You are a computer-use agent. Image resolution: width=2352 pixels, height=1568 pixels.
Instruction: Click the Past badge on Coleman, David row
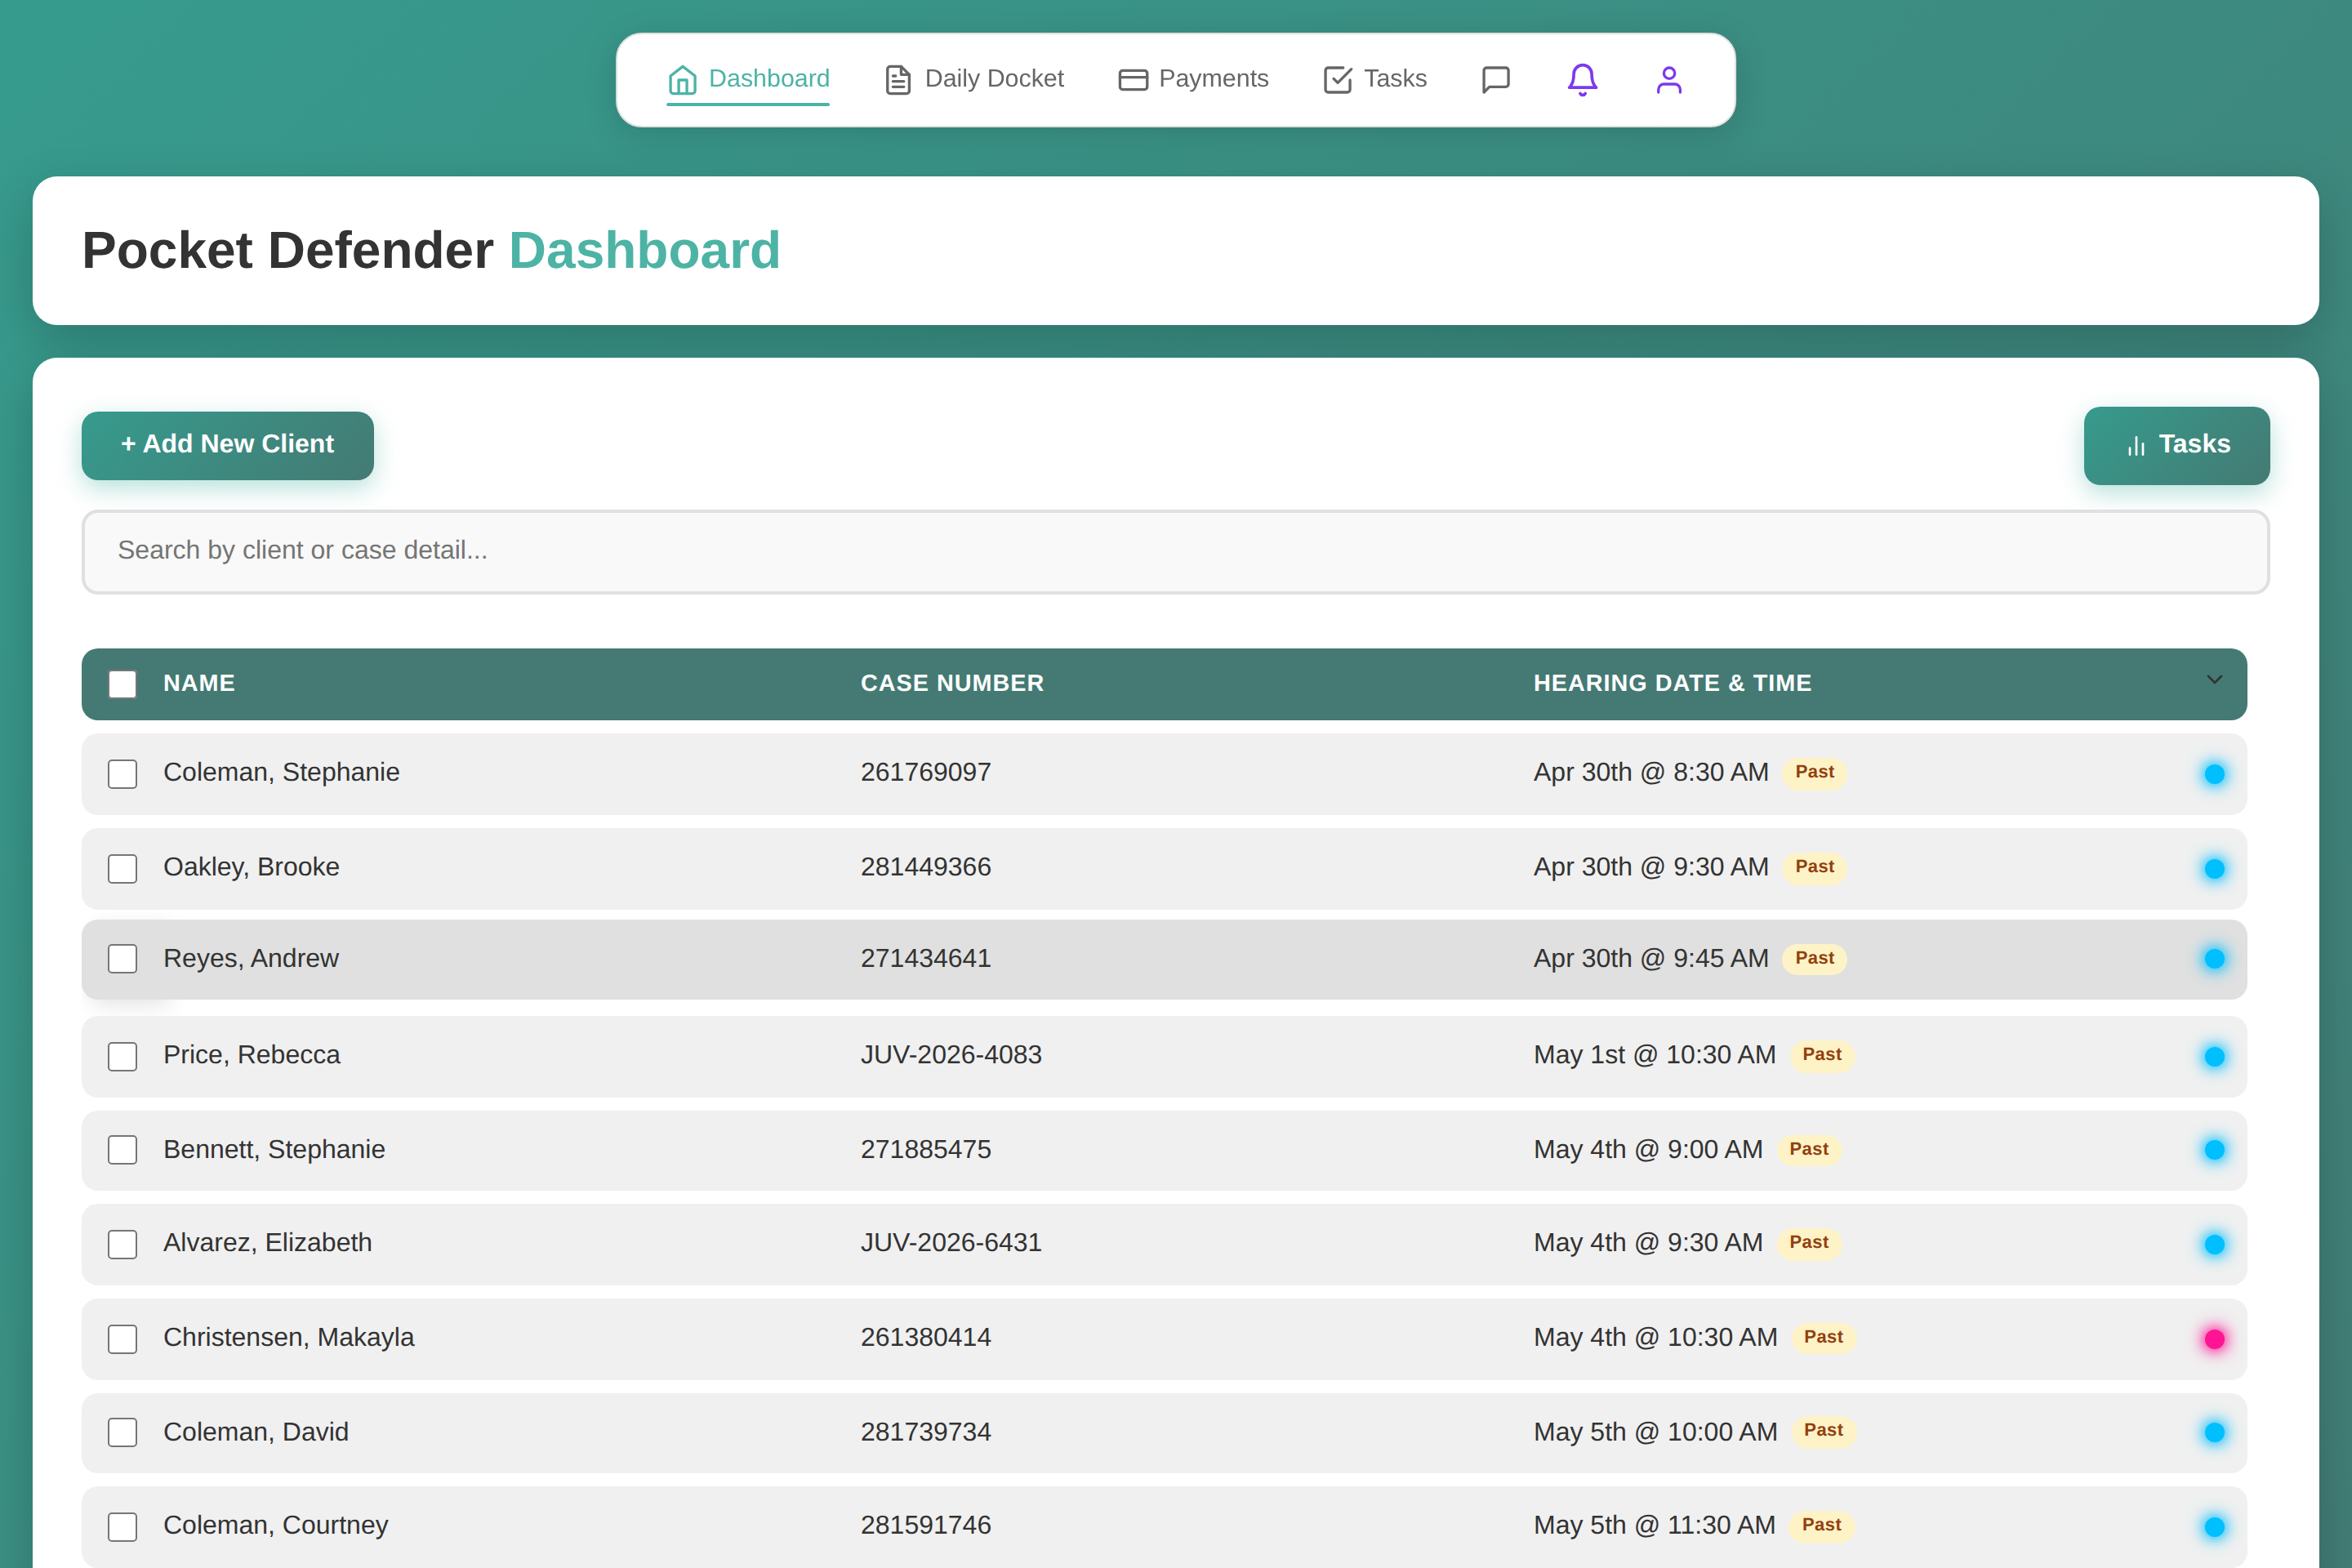pyautogui.click(x=1823, y=1431)
